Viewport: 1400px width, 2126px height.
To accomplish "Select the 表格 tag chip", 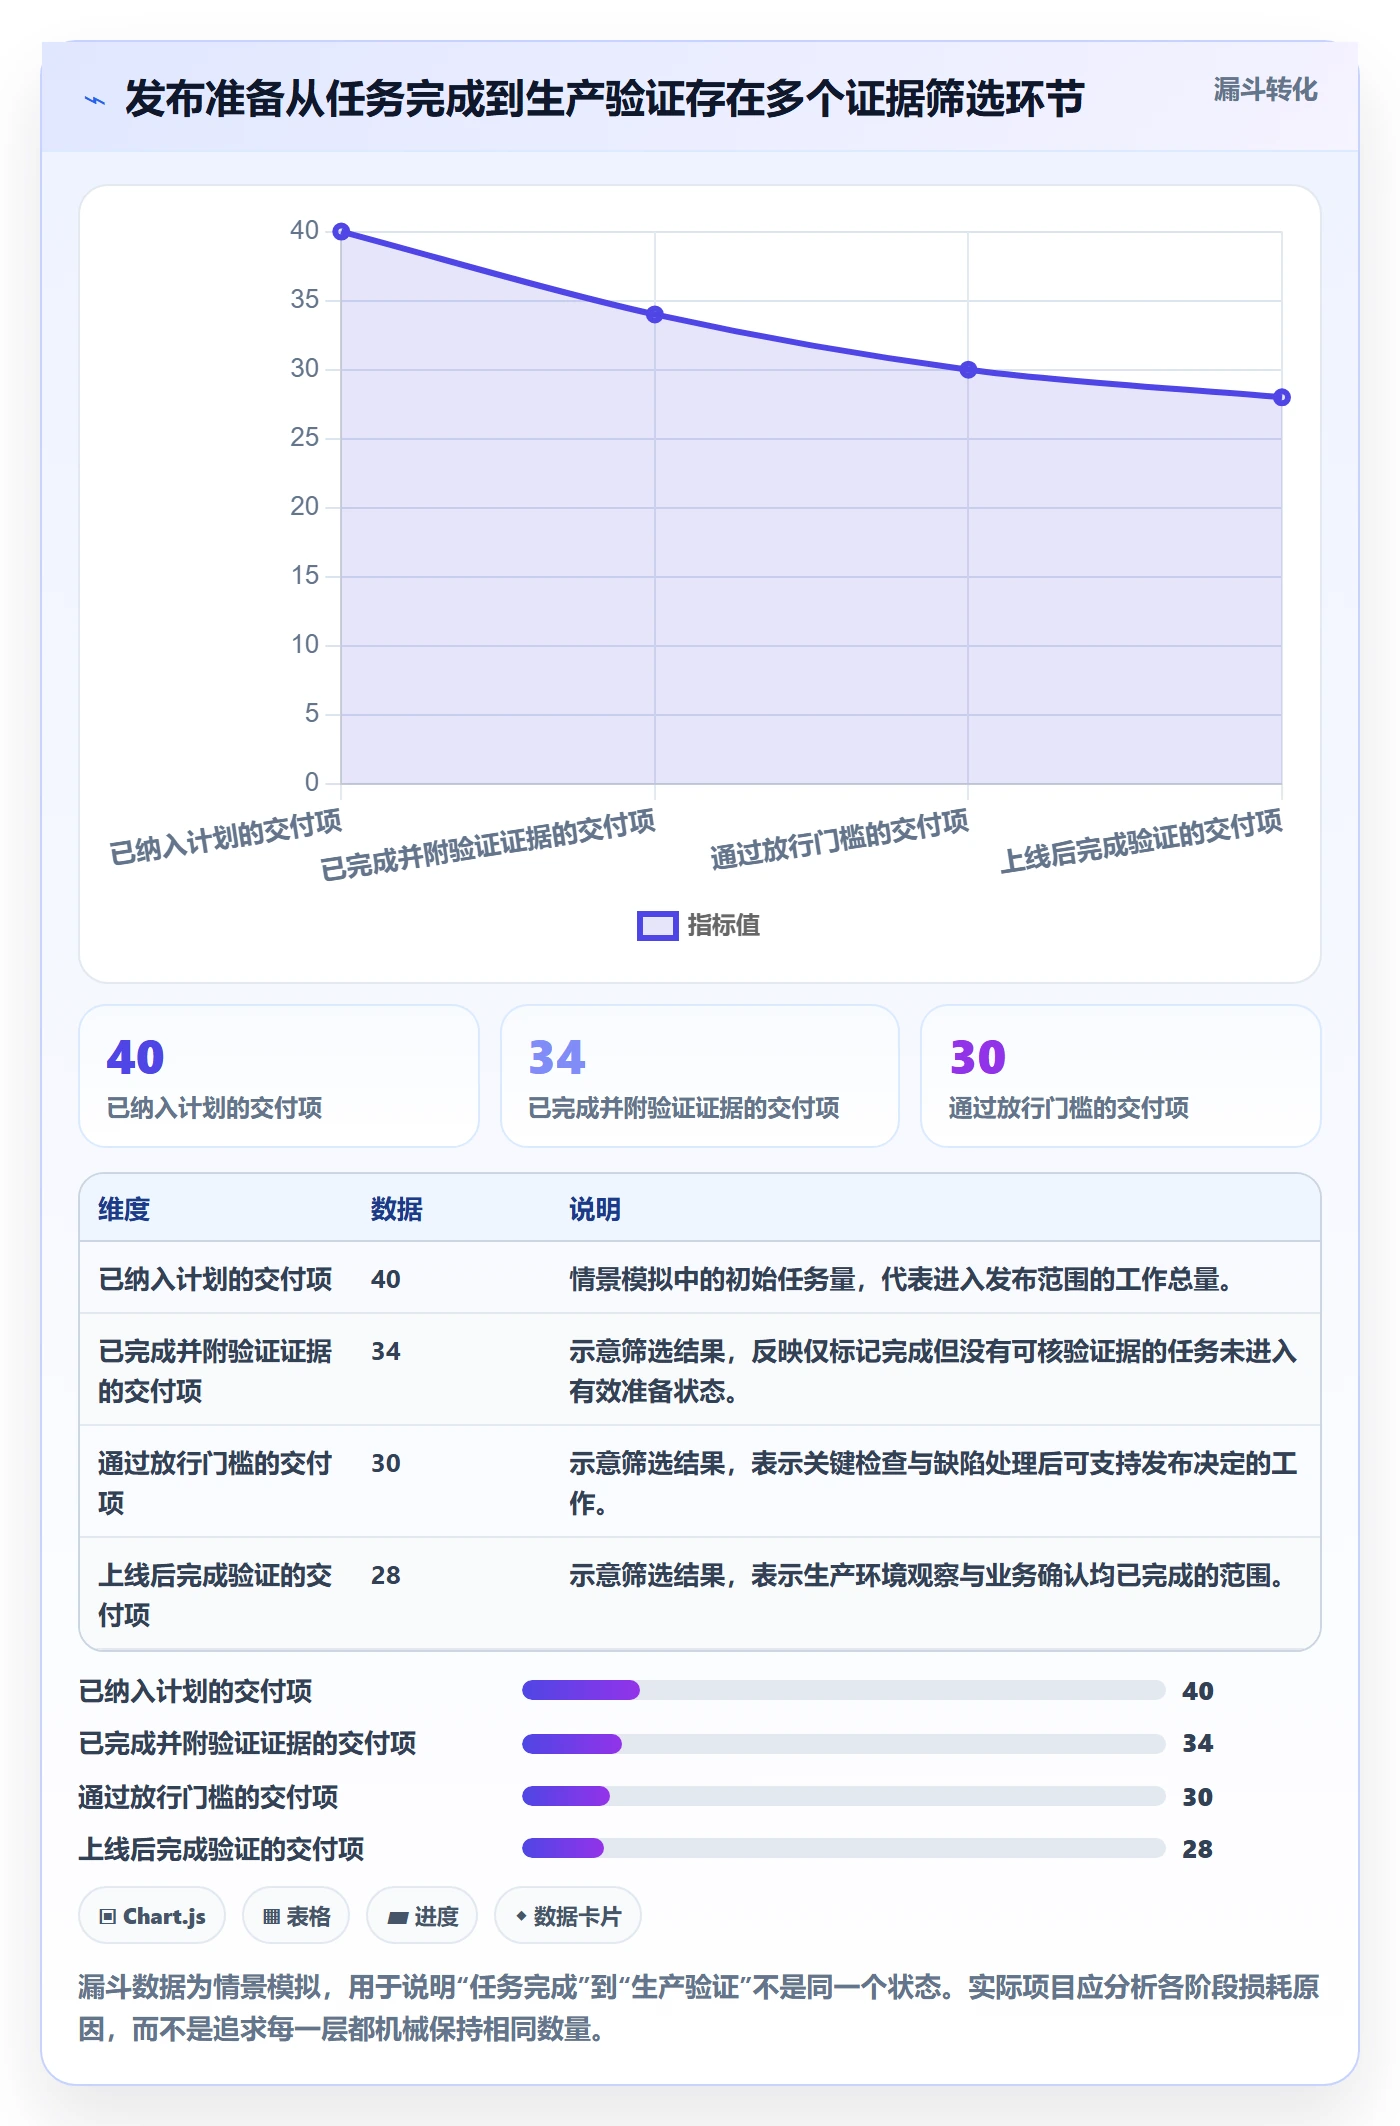I will (x=296, y=1916).
